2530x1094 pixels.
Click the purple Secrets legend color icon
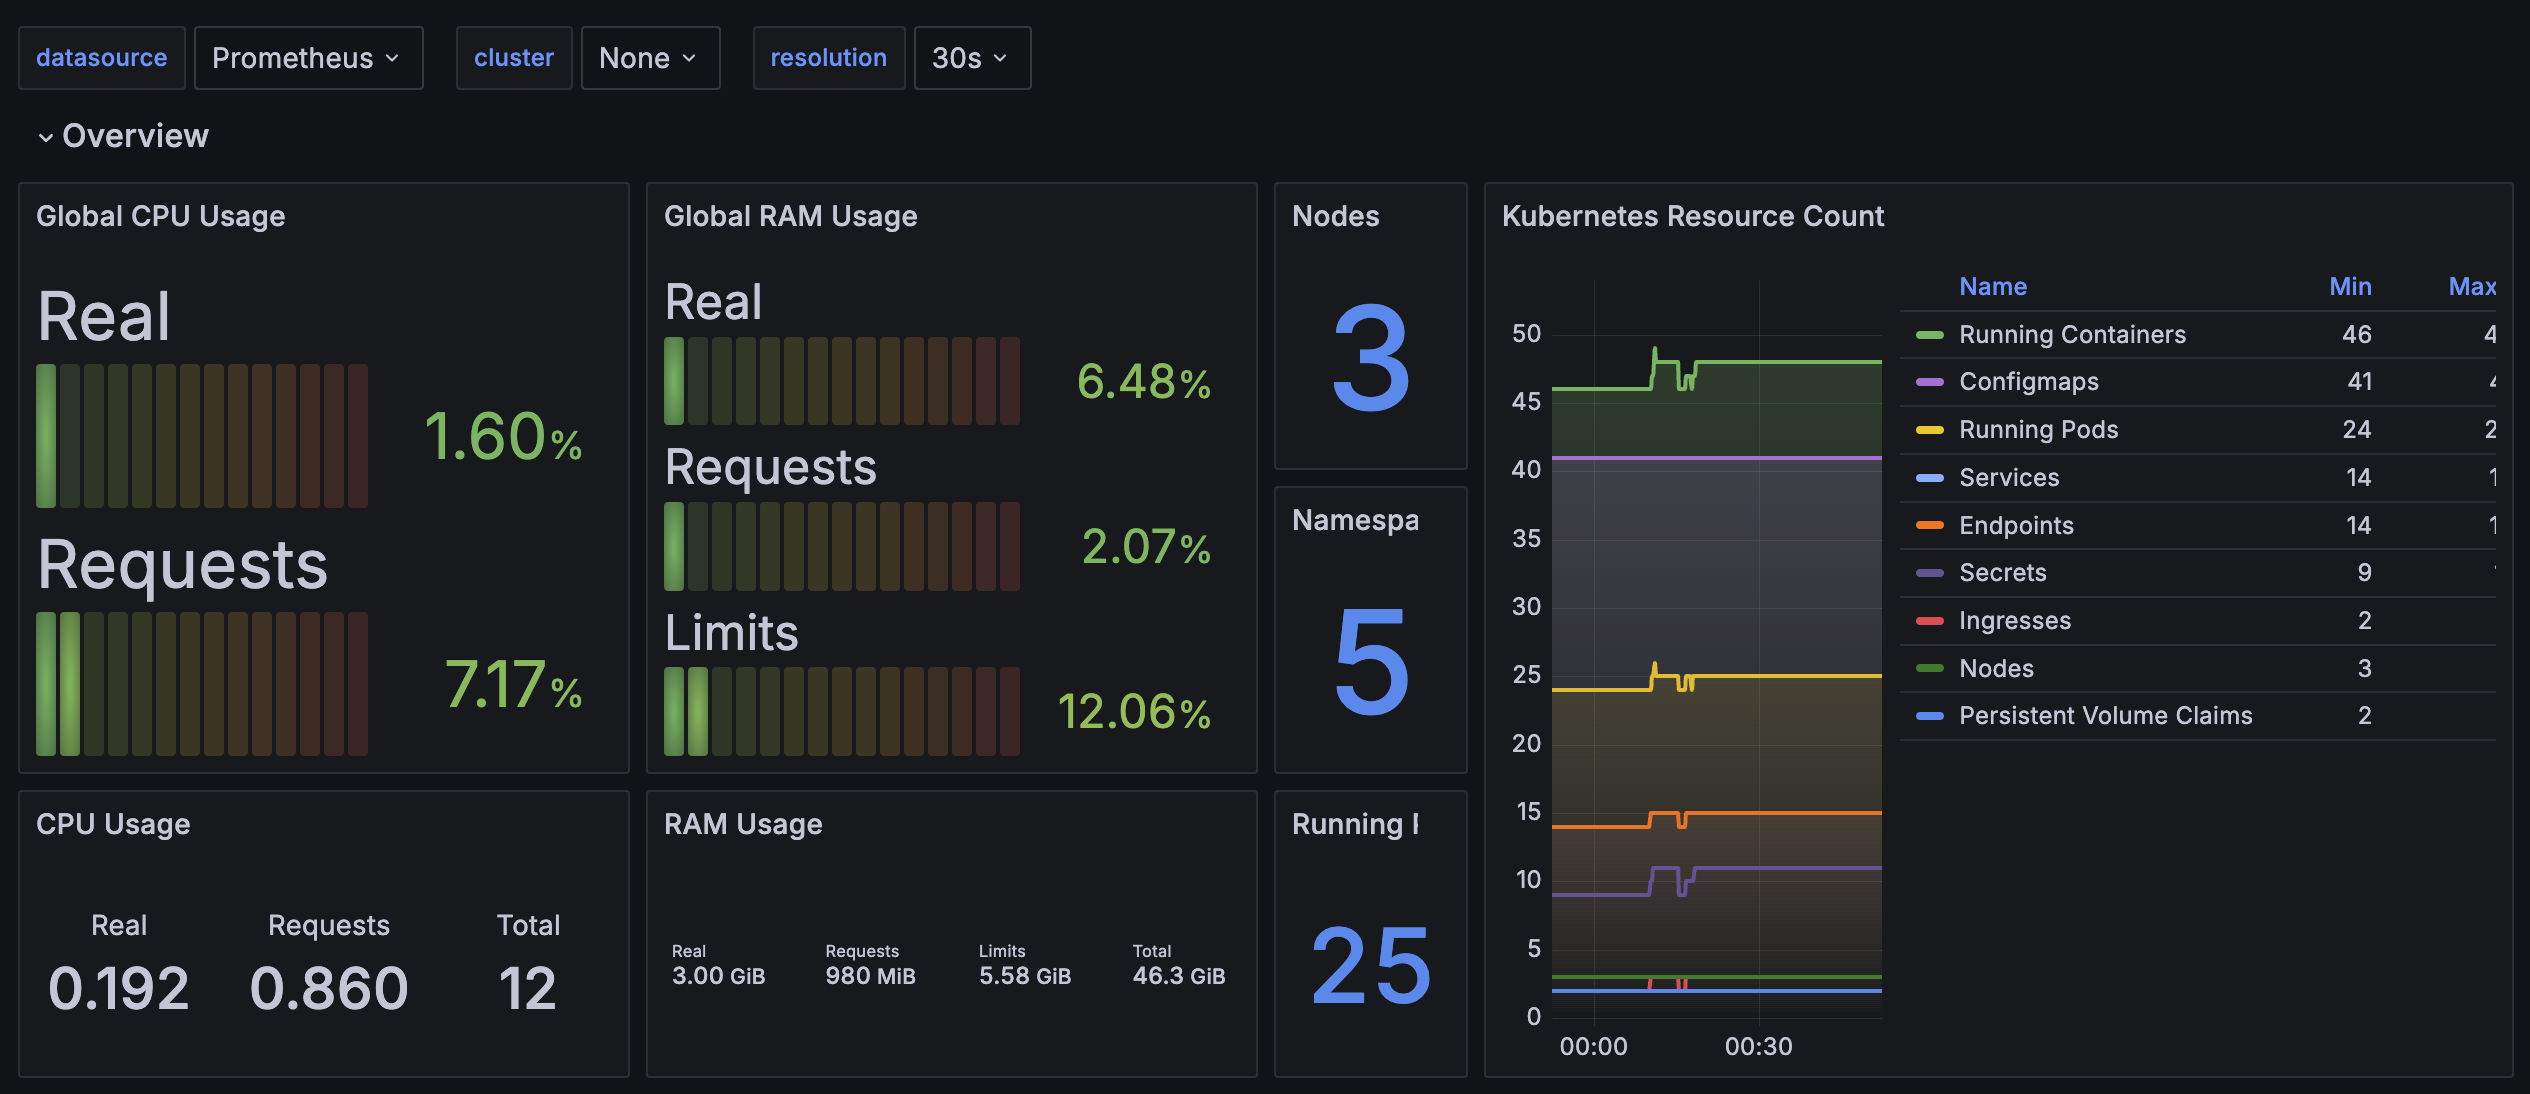1929,573
